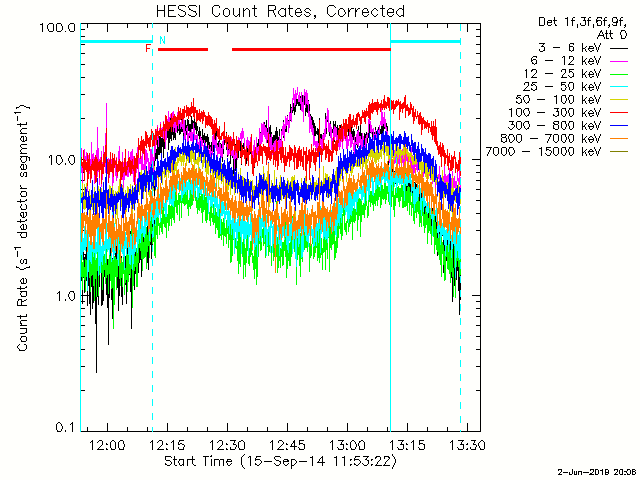Click the red legend line for 100-300 keV
The image size is (640, 480).
tap(619, 113)
